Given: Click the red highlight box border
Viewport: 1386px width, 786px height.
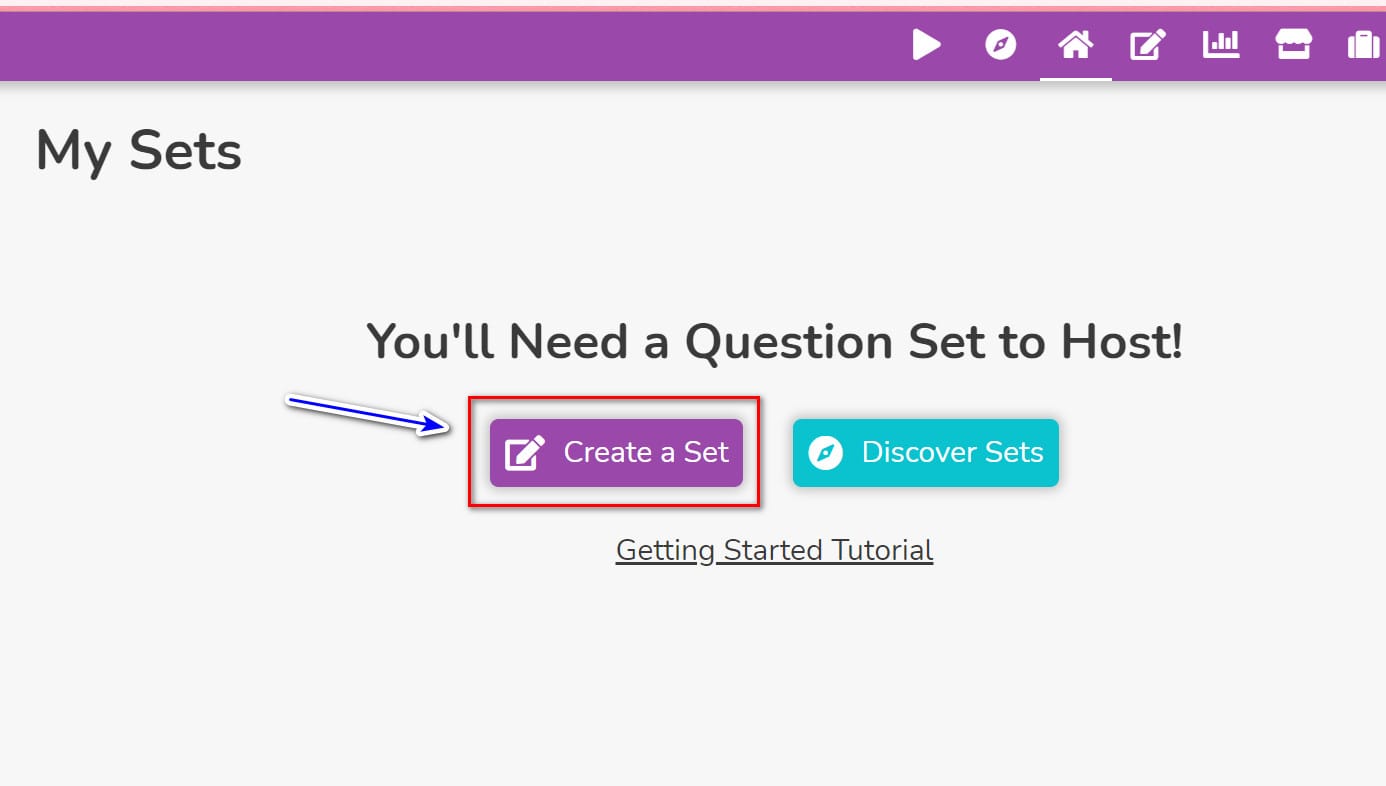Looking at the screenshot, I should pyautogui.click(x=615, y=398).
